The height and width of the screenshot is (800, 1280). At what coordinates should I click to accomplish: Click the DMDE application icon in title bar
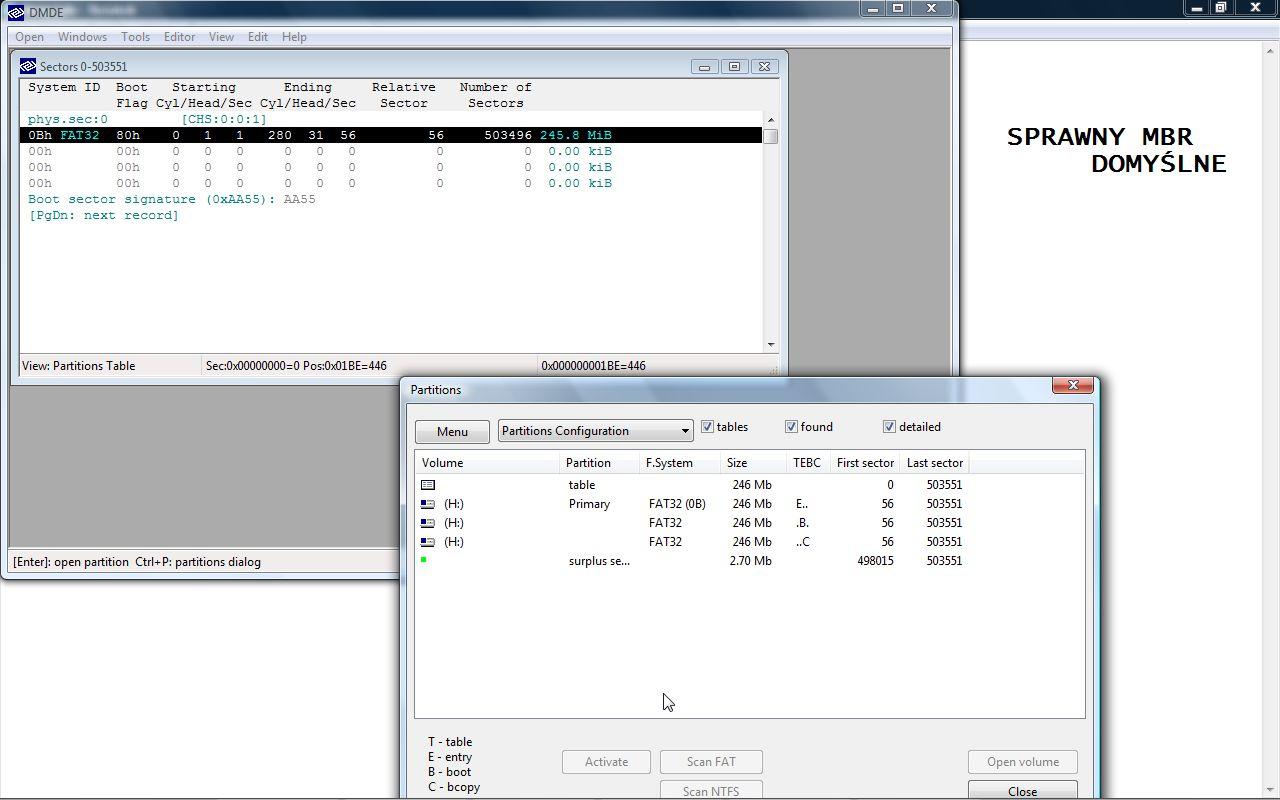16,12
